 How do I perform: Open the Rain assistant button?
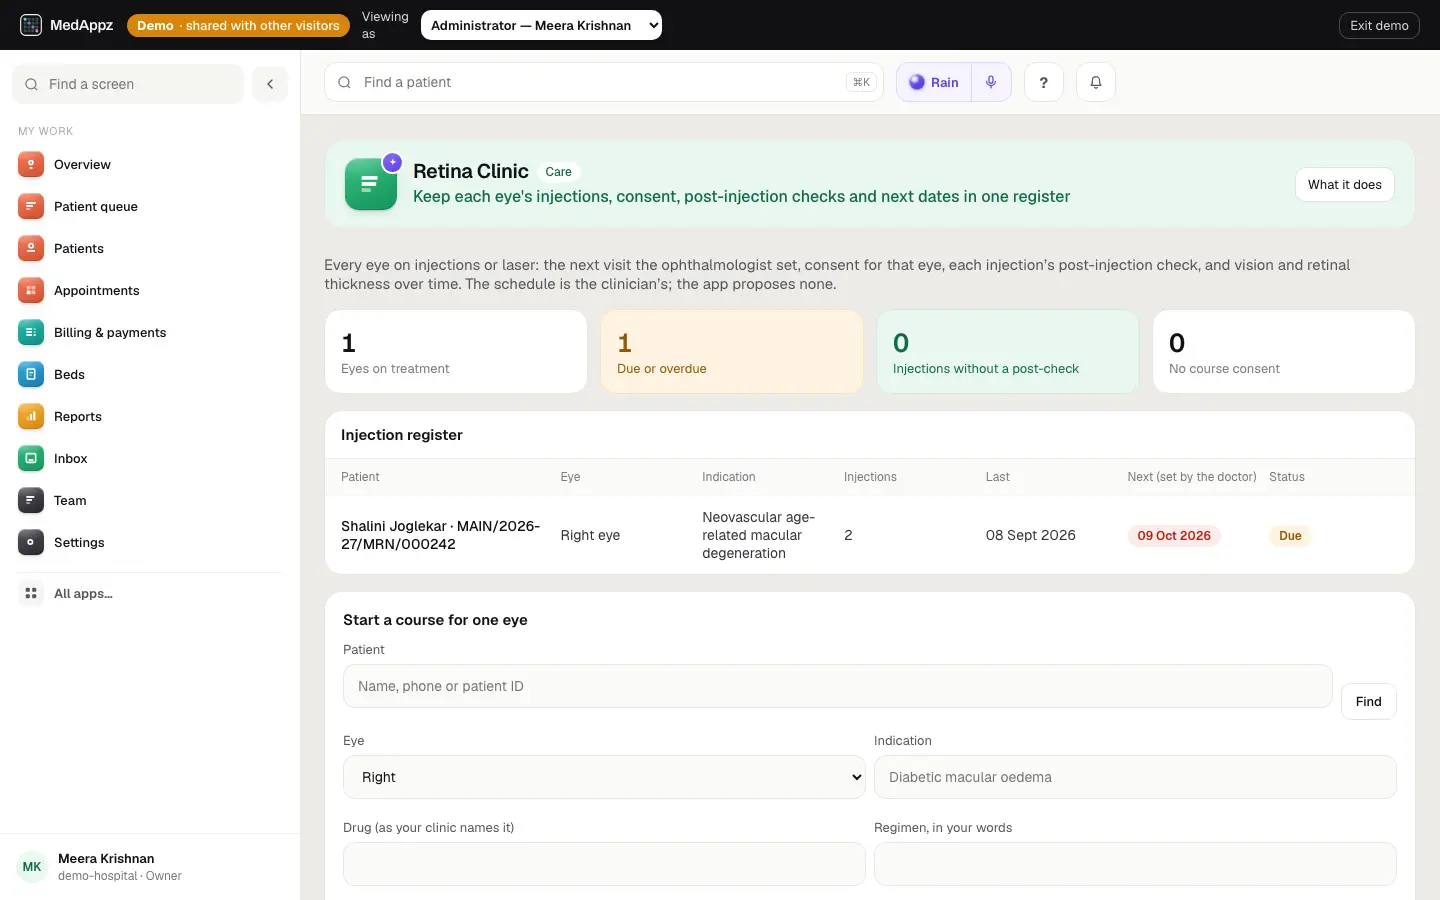coord(934,82)
